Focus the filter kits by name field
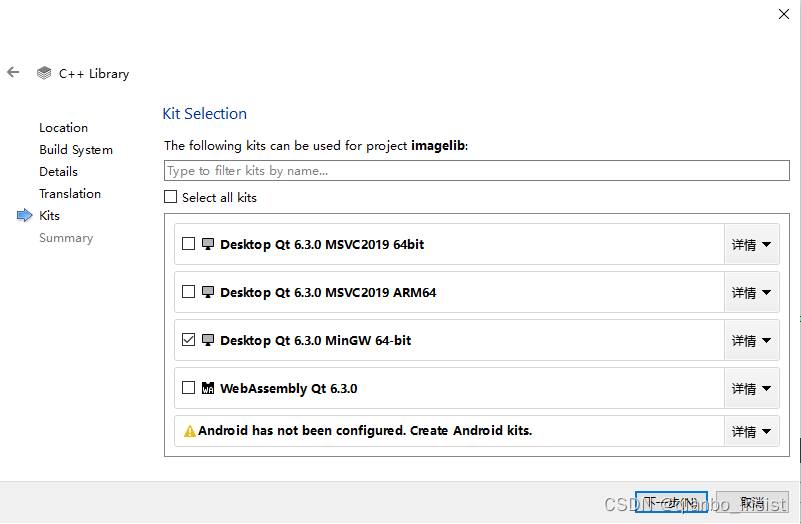Screen dimensions: 801x524 click(x=477, y=171)
